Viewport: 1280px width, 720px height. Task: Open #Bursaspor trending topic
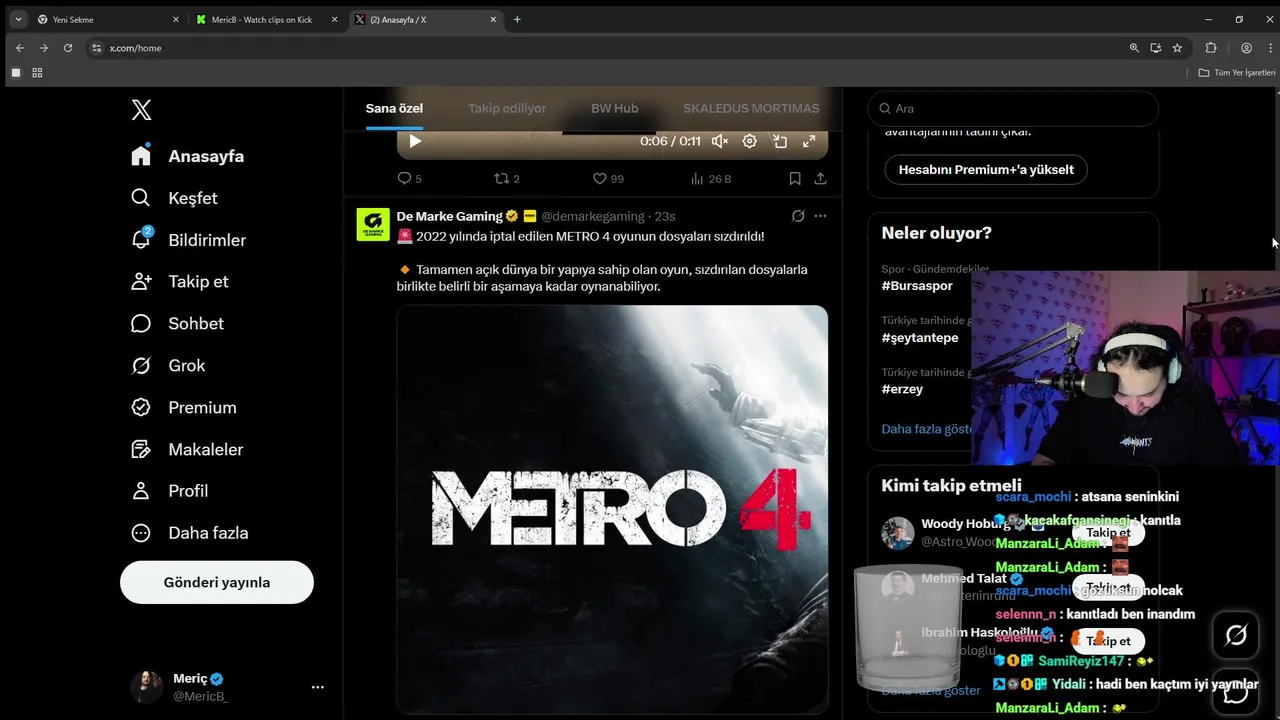click(x=917, y=286)
